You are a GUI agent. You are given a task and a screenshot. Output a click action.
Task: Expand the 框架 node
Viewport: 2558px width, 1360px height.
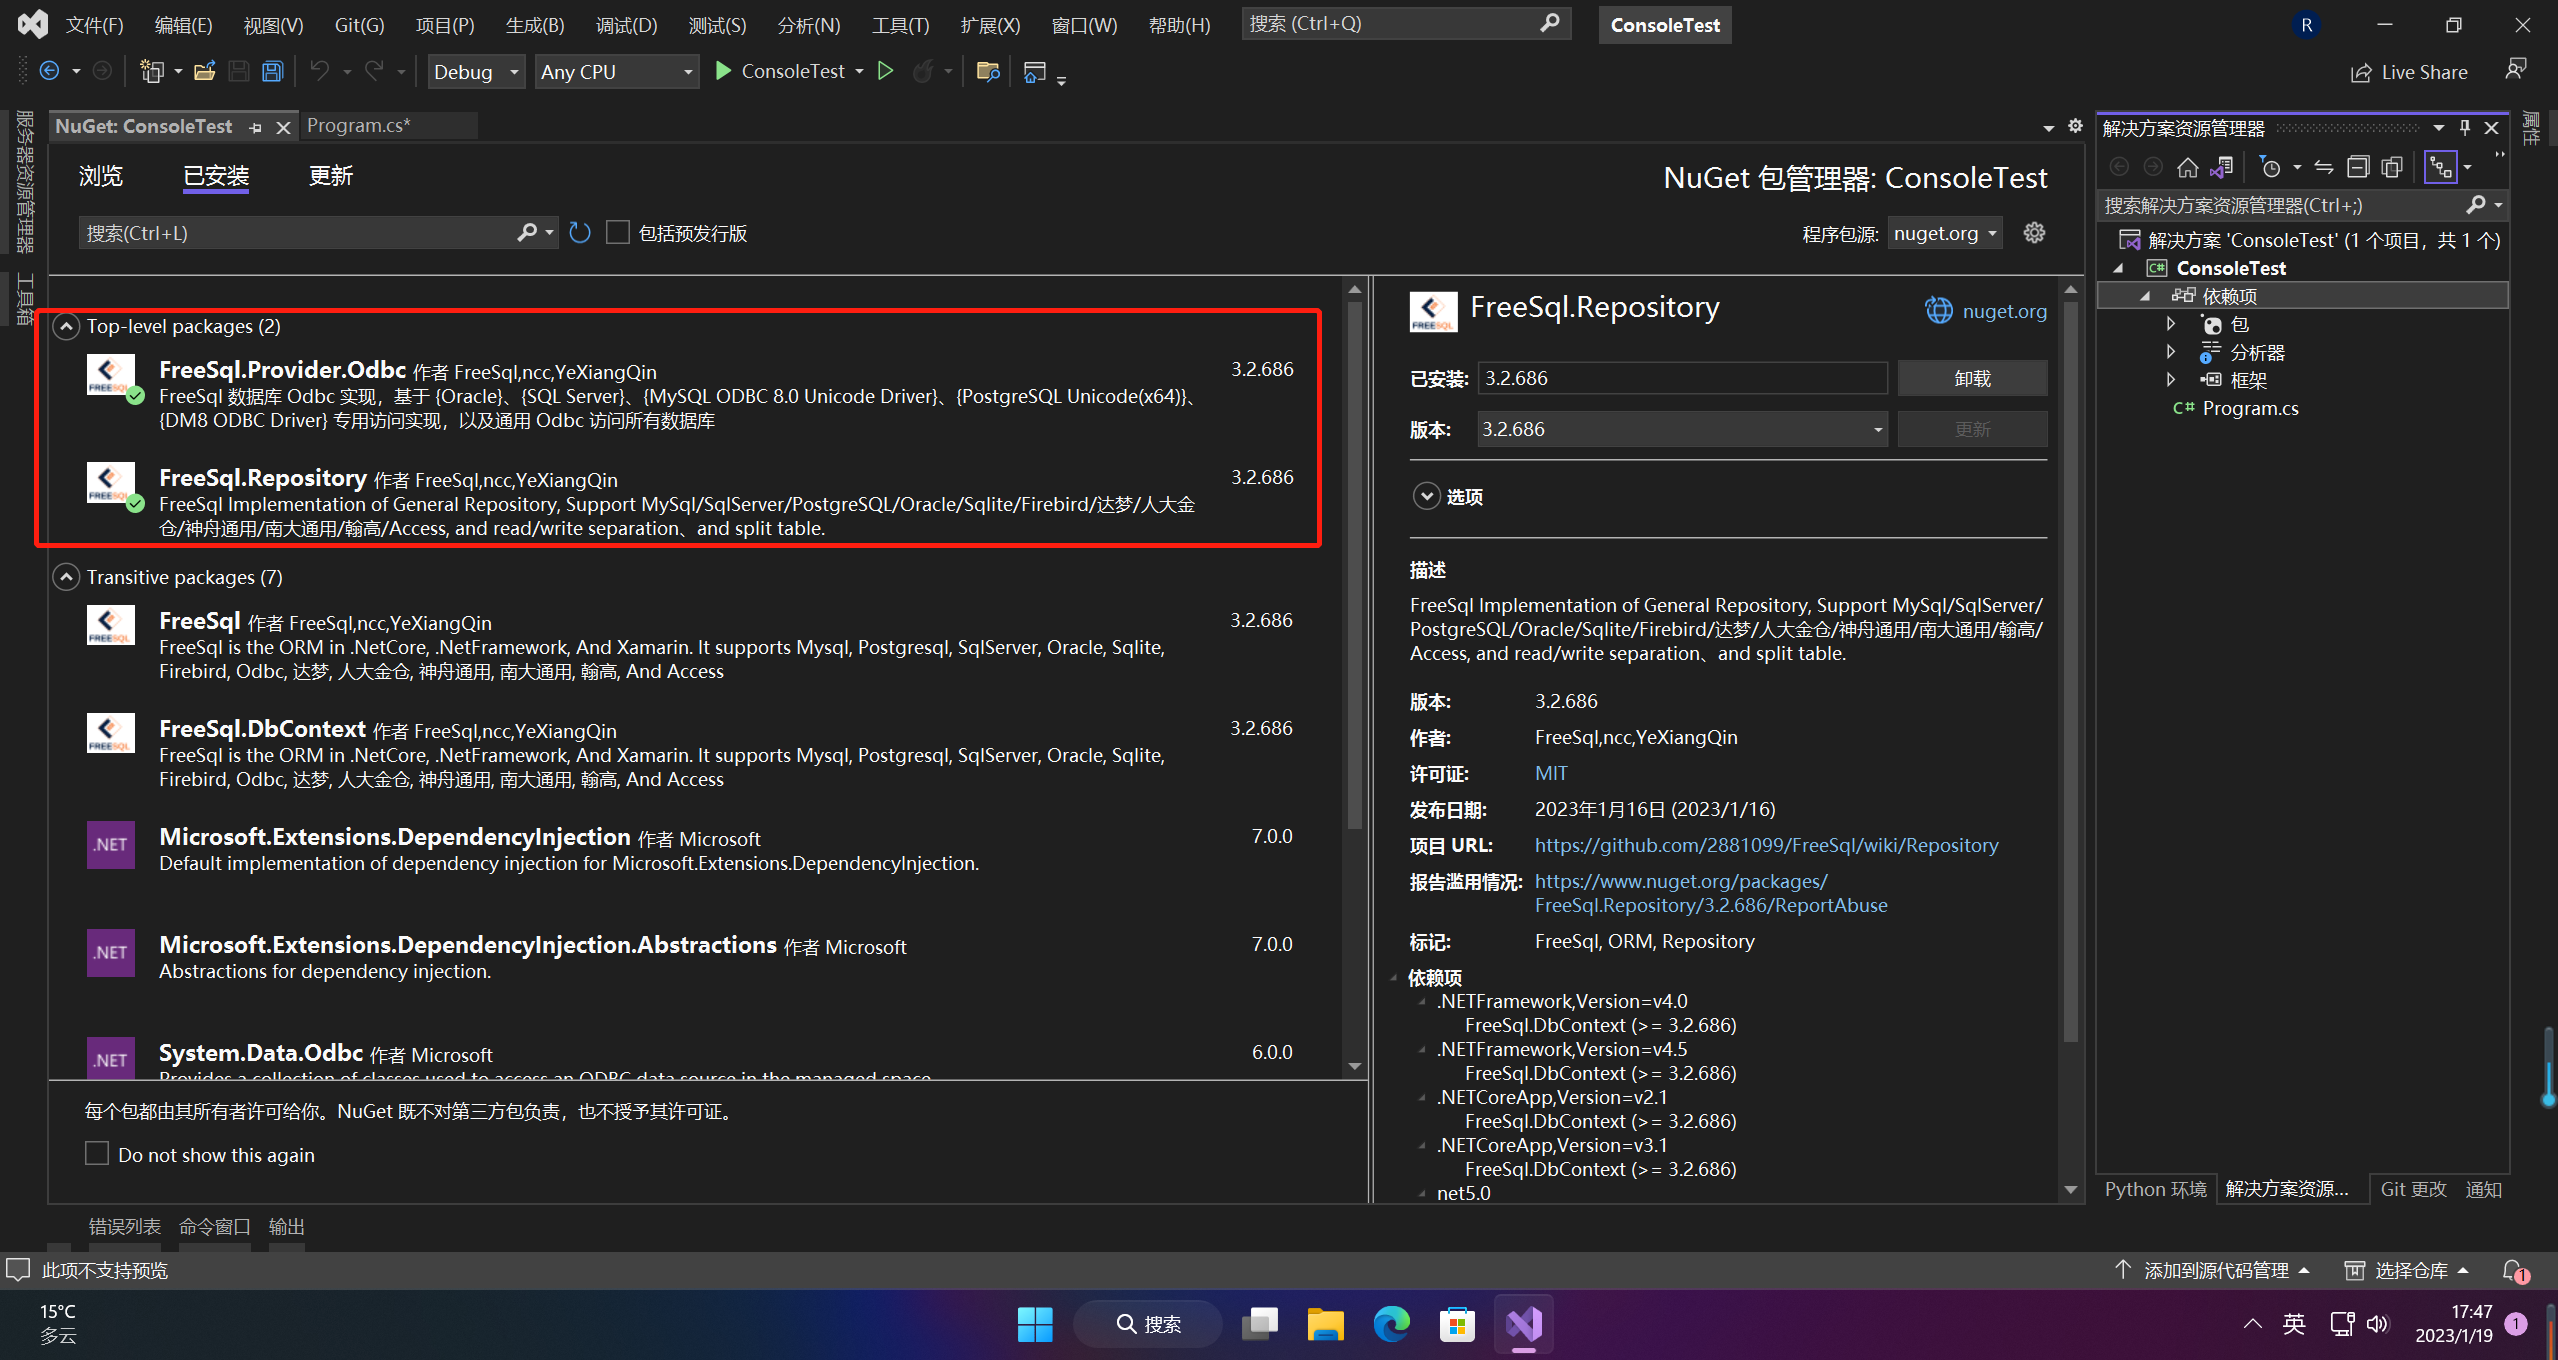tap(2170, 380)
